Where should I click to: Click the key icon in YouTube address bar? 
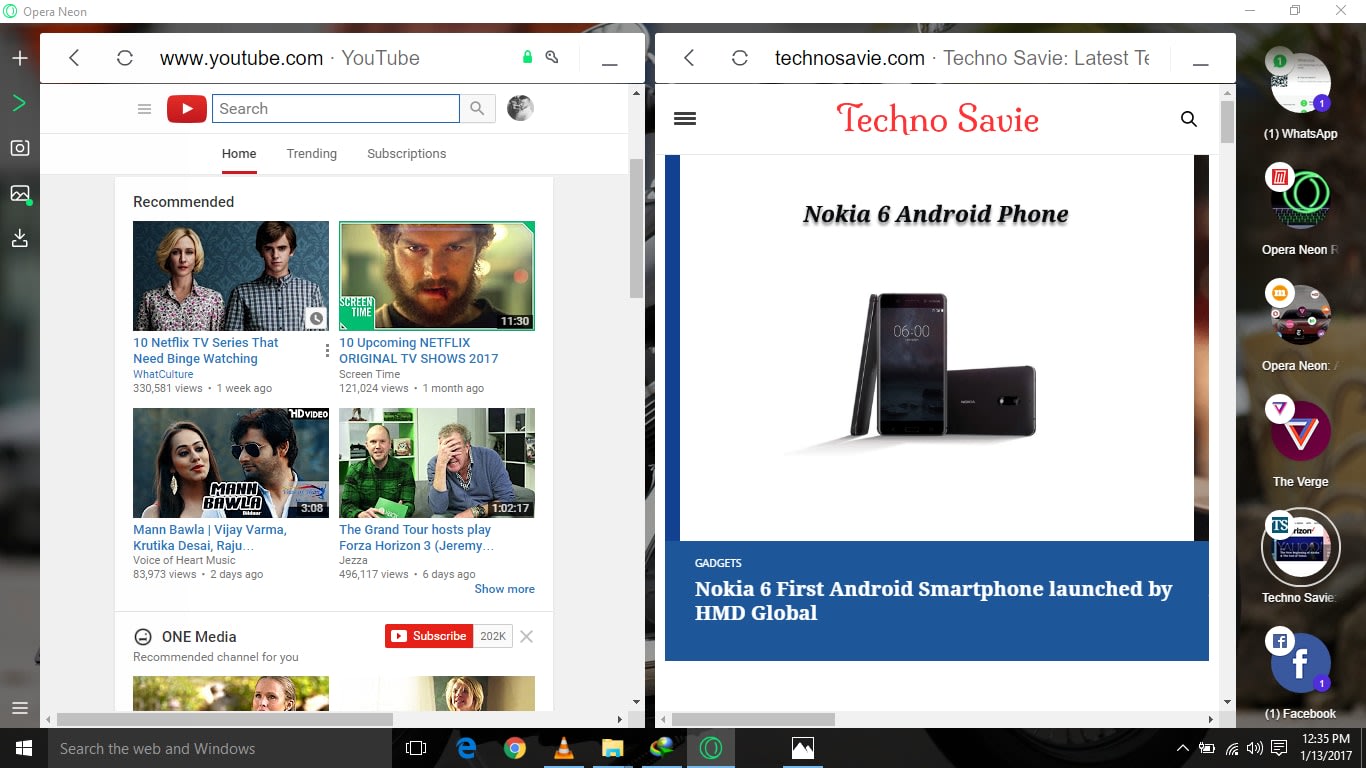(x=552, y=58)
